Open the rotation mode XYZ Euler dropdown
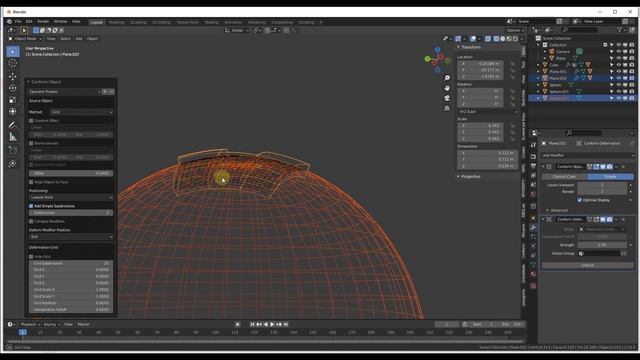Viewport: 640px width, 360px height. tap(487, 111)
